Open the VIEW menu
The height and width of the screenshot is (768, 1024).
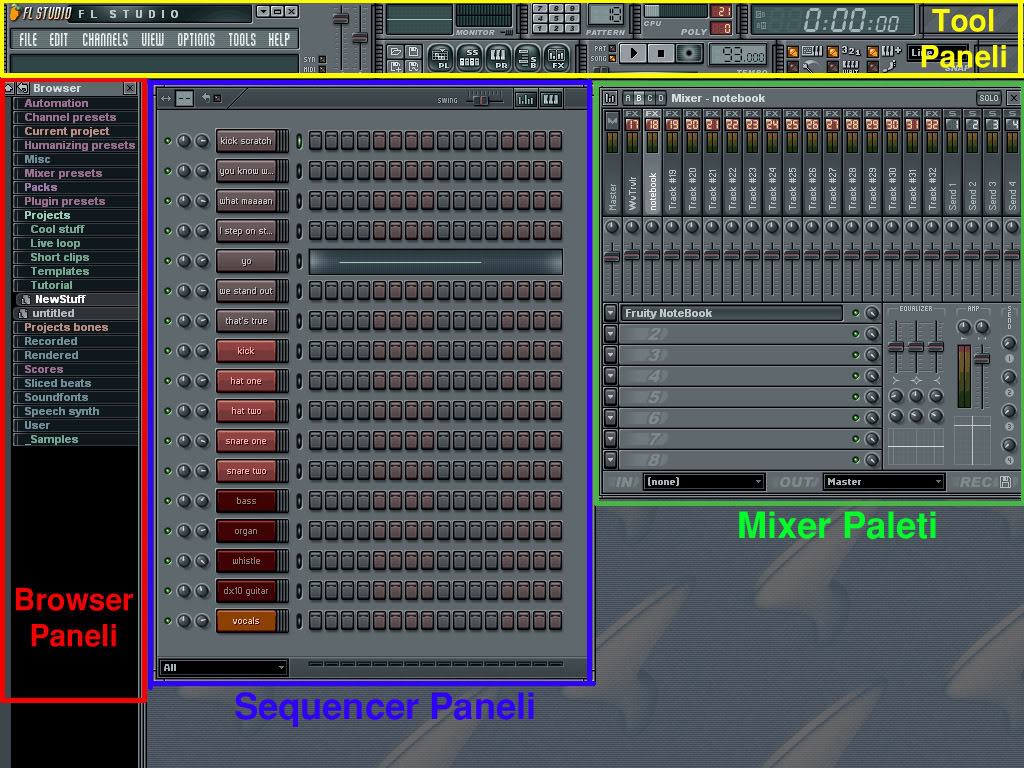coord(153,40)
